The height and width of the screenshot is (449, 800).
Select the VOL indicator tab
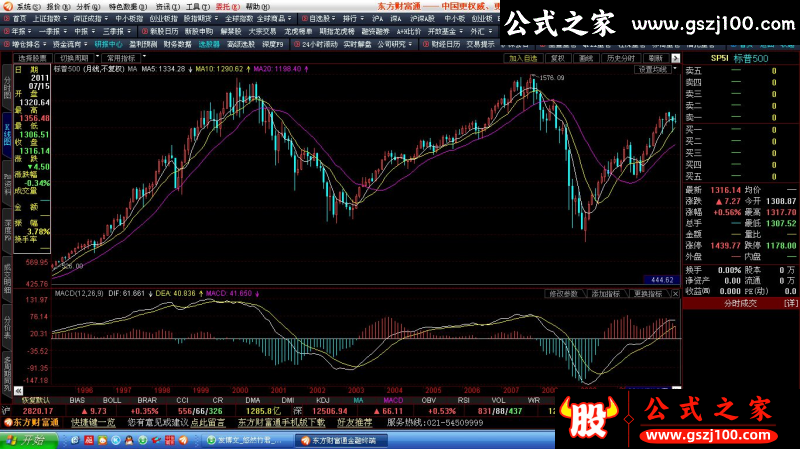[x=498, y=400]
